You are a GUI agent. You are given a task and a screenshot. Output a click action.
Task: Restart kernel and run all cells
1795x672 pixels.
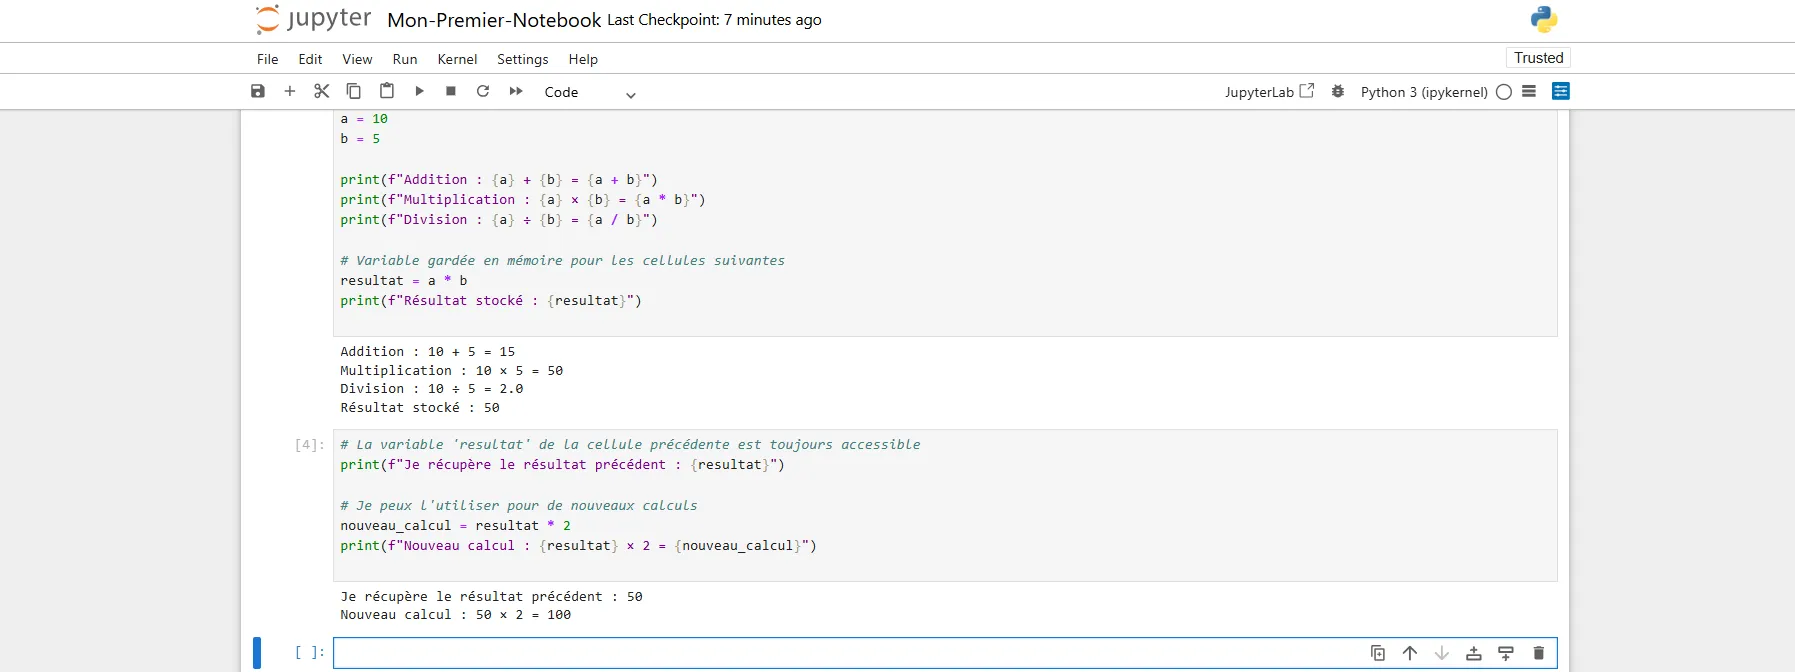coord(516,91)
